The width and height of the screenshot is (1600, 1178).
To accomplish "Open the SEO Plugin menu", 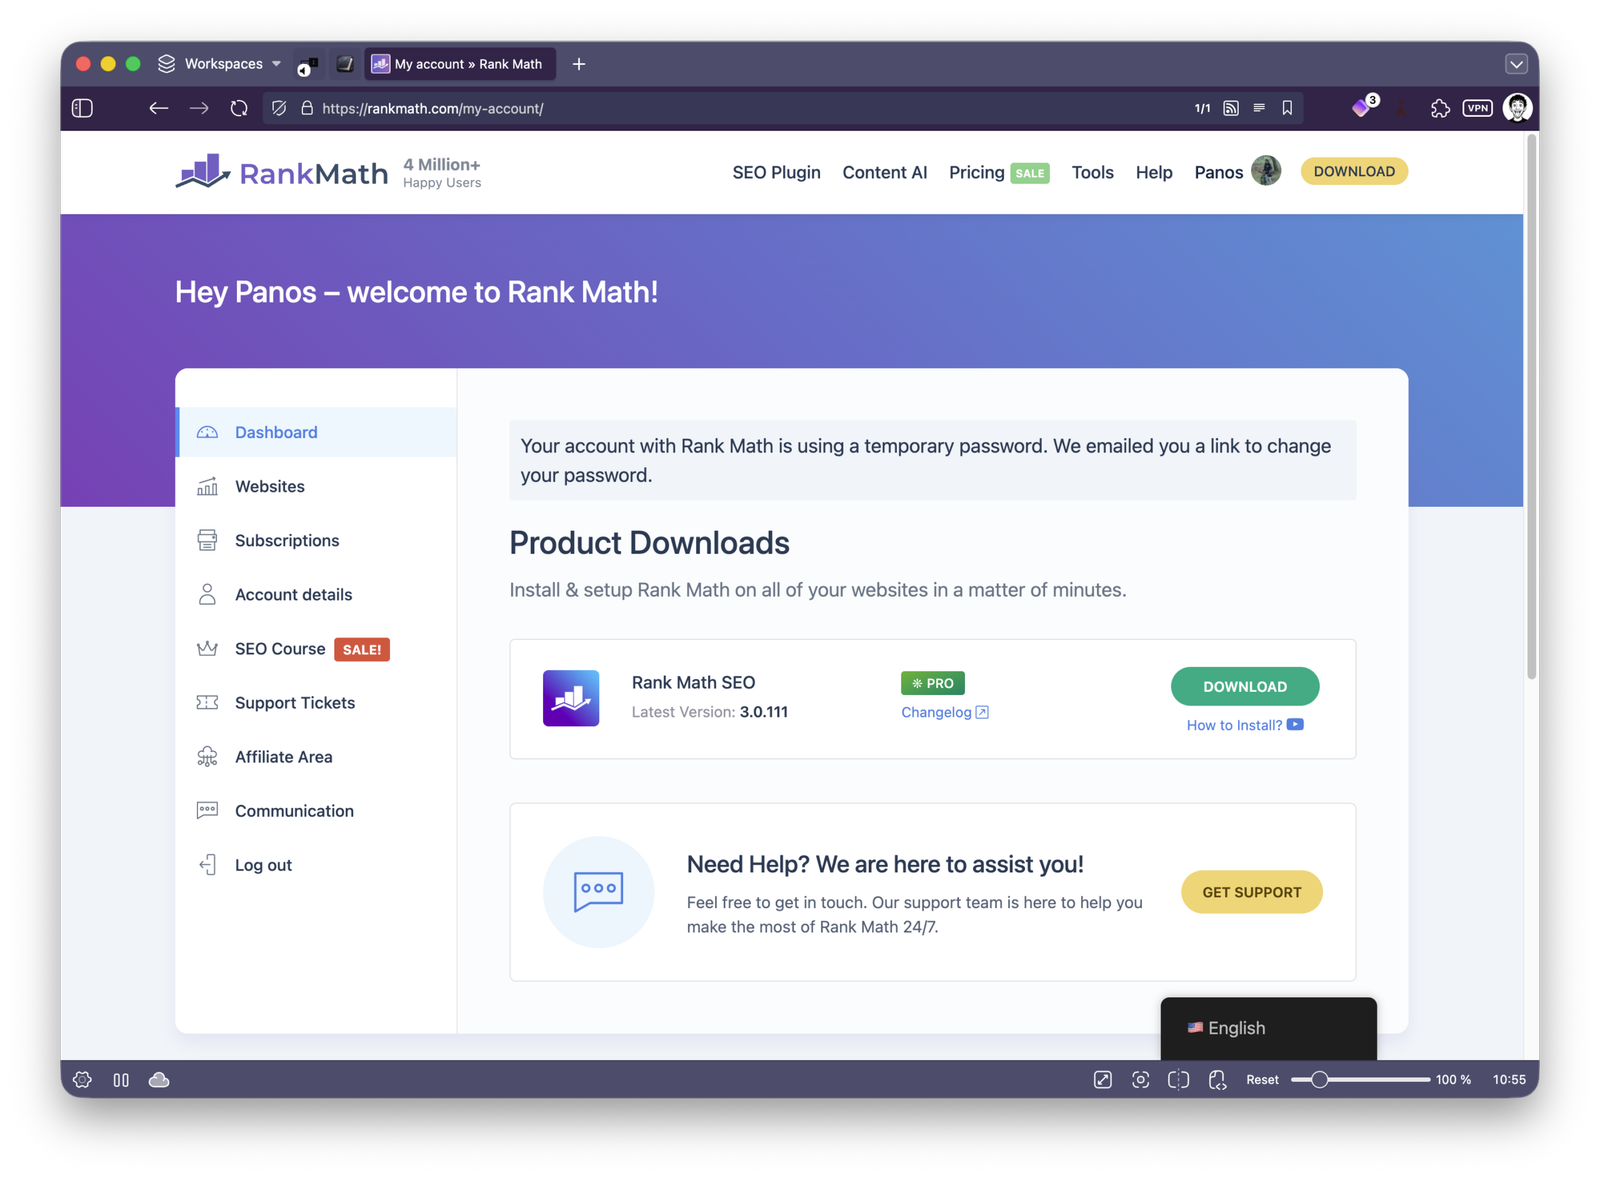I will pyautogui.click(x=776, y=172).
